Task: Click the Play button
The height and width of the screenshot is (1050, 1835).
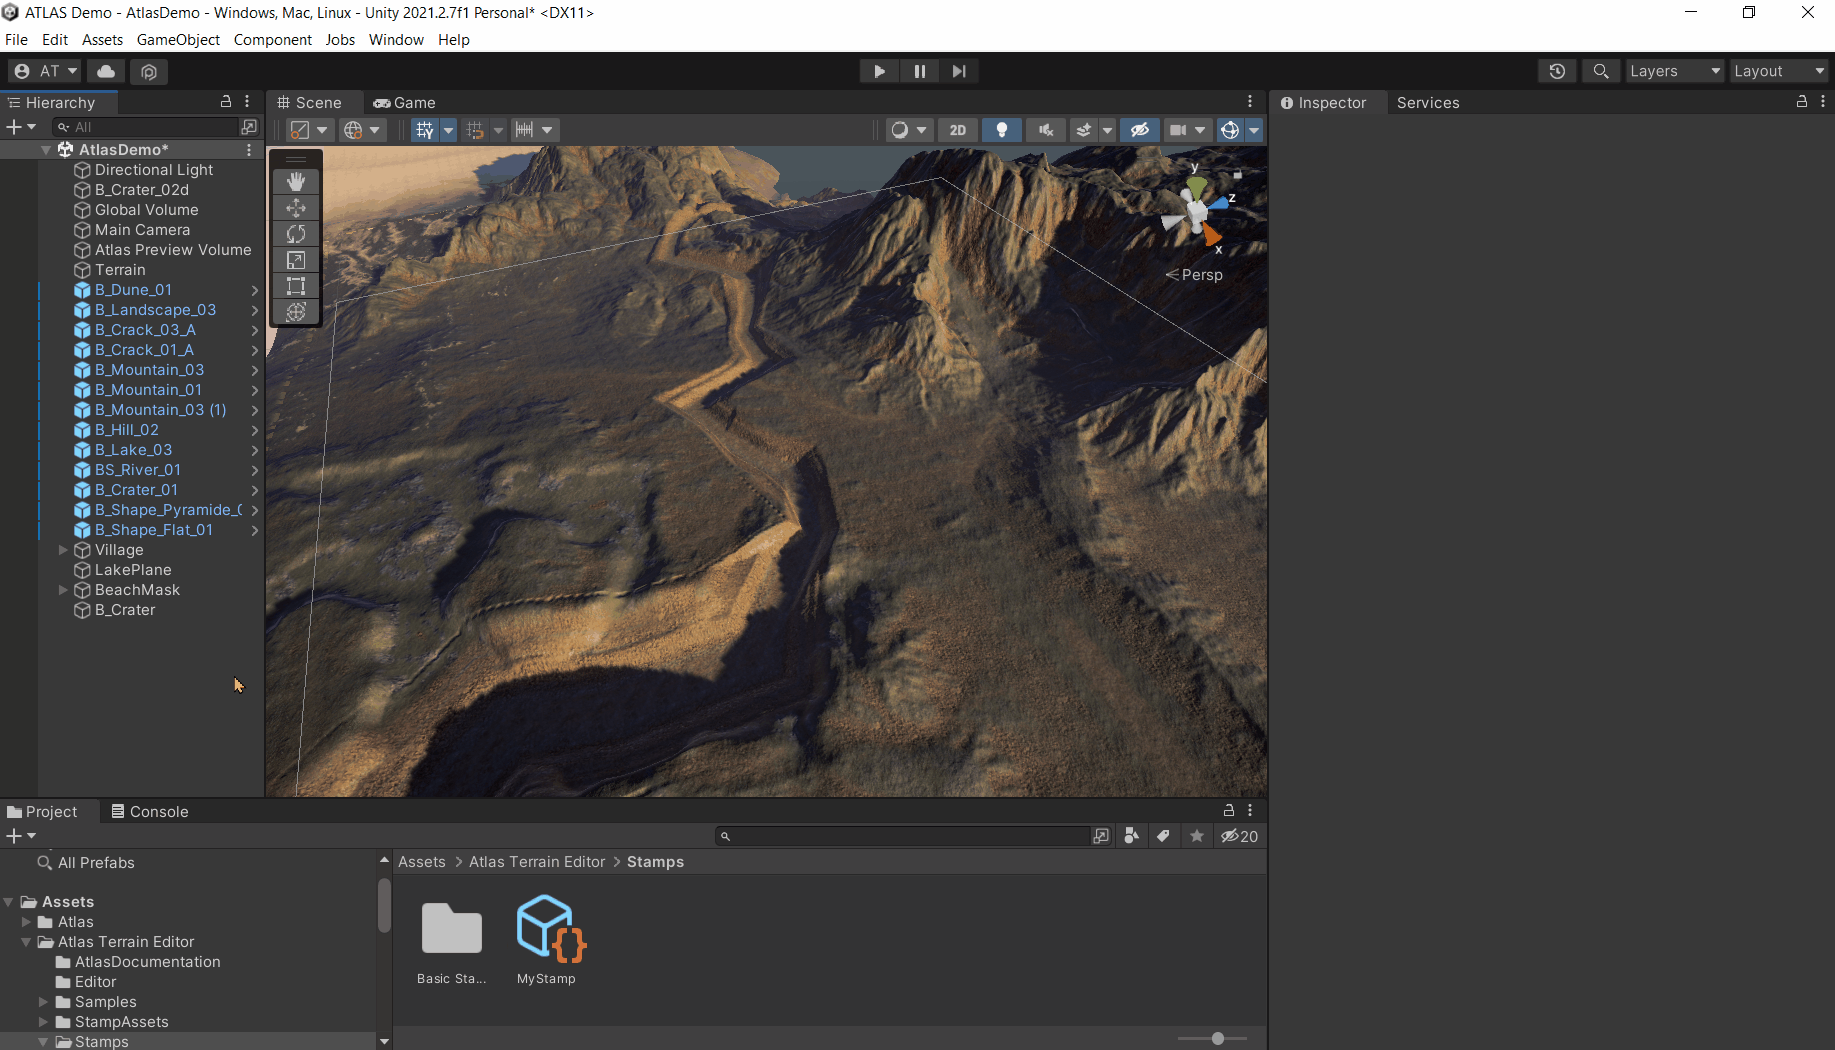Action: tap(878, 71)
